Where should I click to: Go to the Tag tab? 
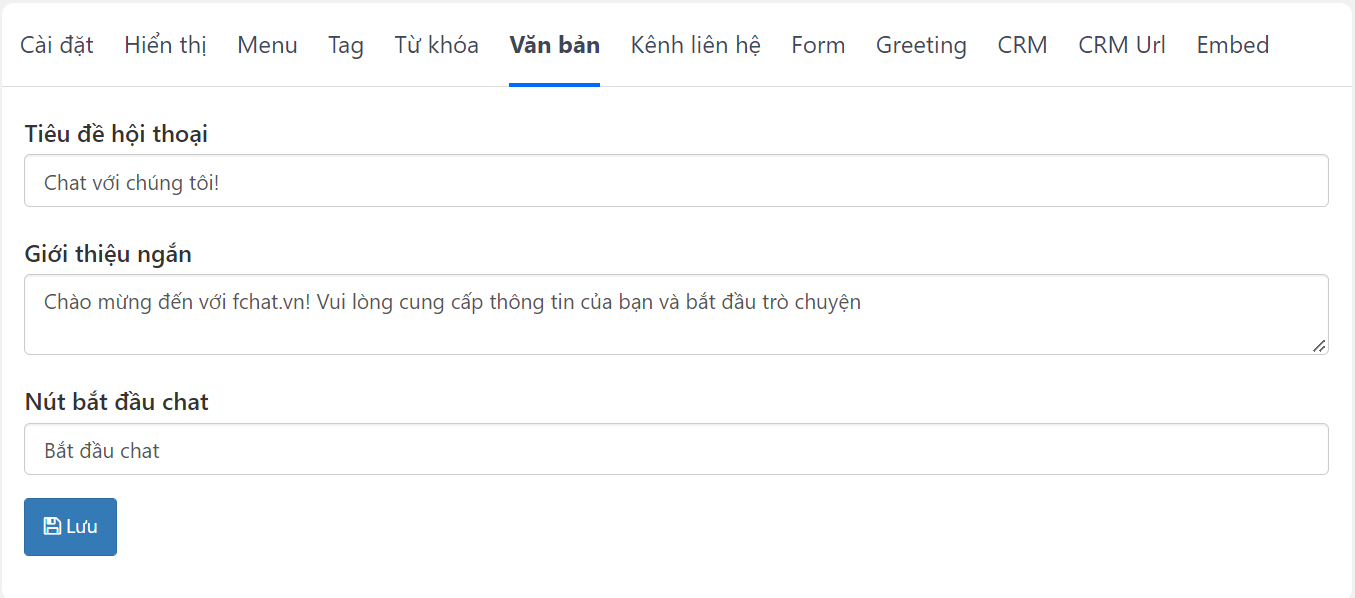pyautogui.click(x=346, y=45)
